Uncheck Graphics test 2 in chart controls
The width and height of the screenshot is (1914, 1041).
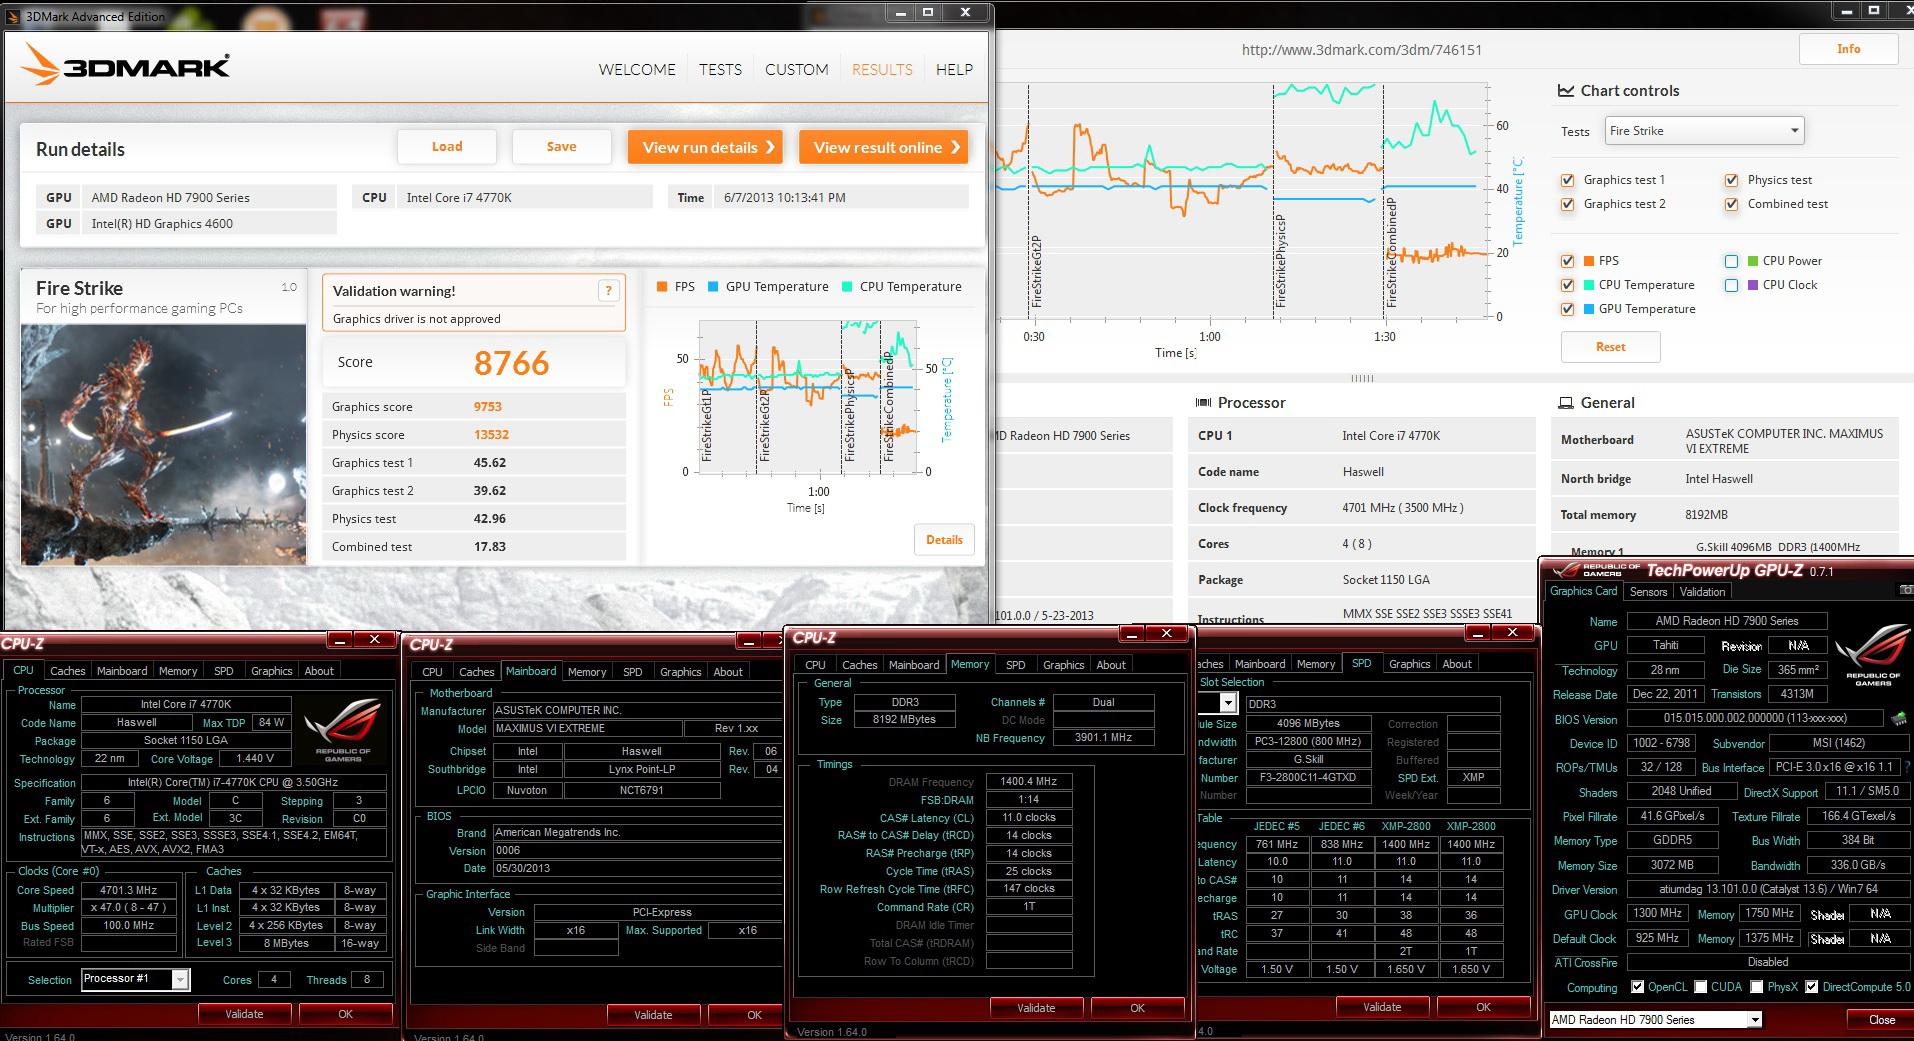1567,204
